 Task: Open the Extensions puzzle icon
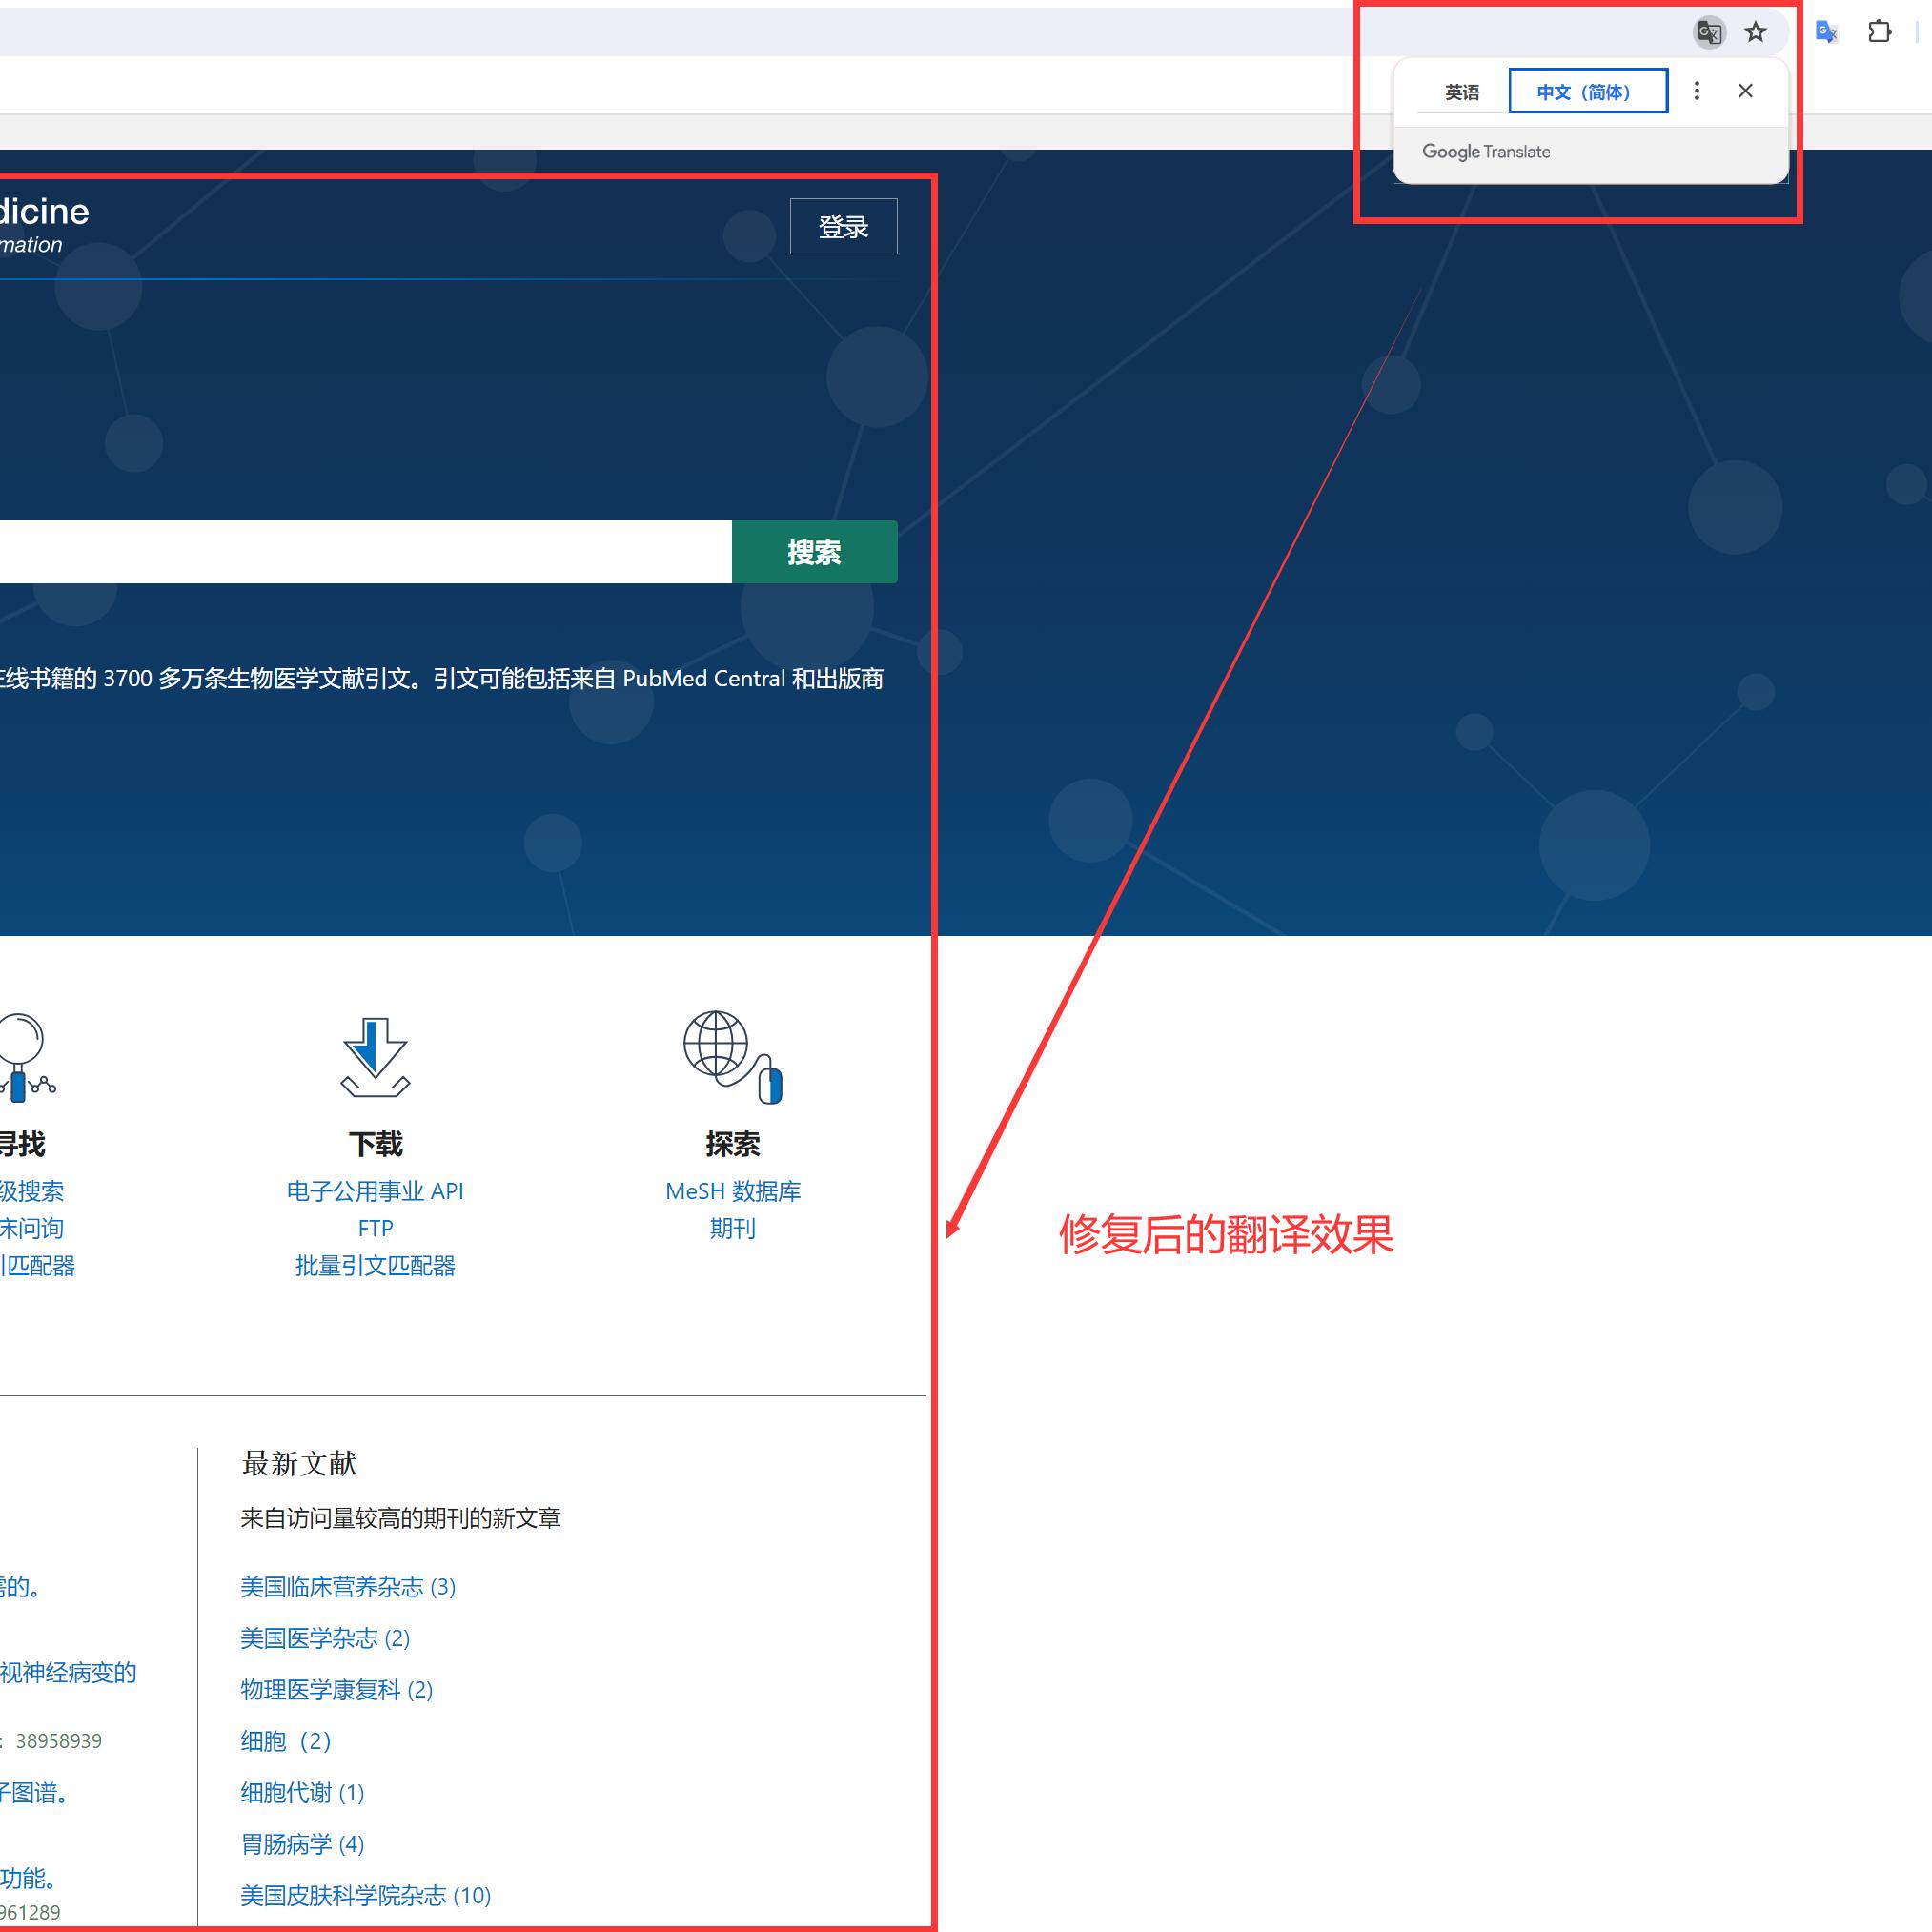point(1879,32)
